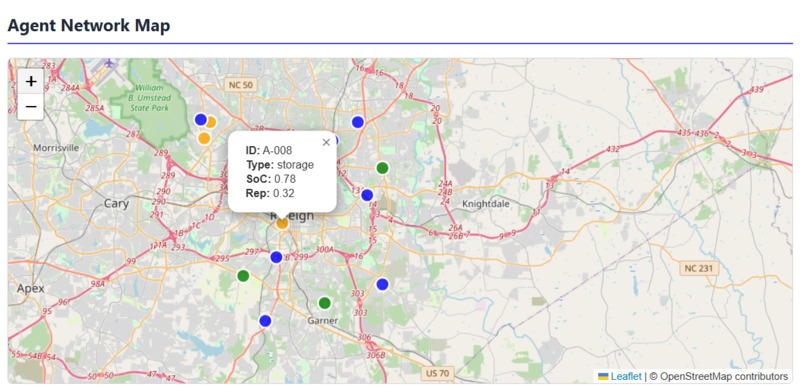Select the orange A-008 marker under the popup tip
This screenshot has height=388, width=806.
[282, 223]
